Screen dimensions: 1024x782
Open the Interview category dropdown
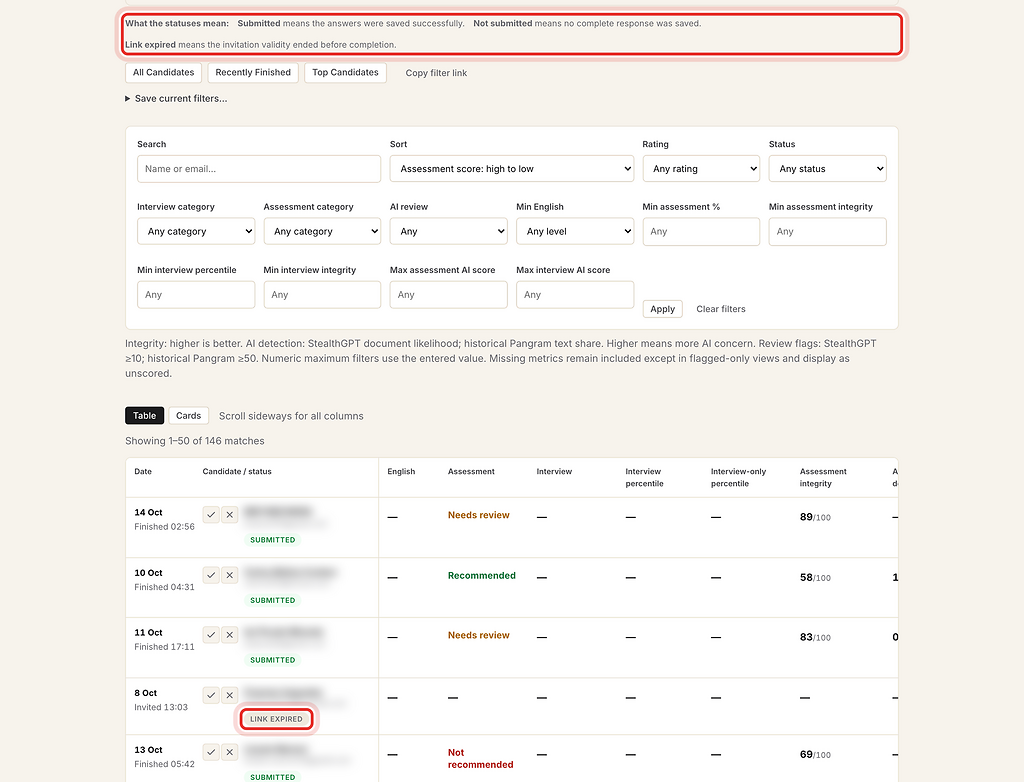[x=196, y=231]
